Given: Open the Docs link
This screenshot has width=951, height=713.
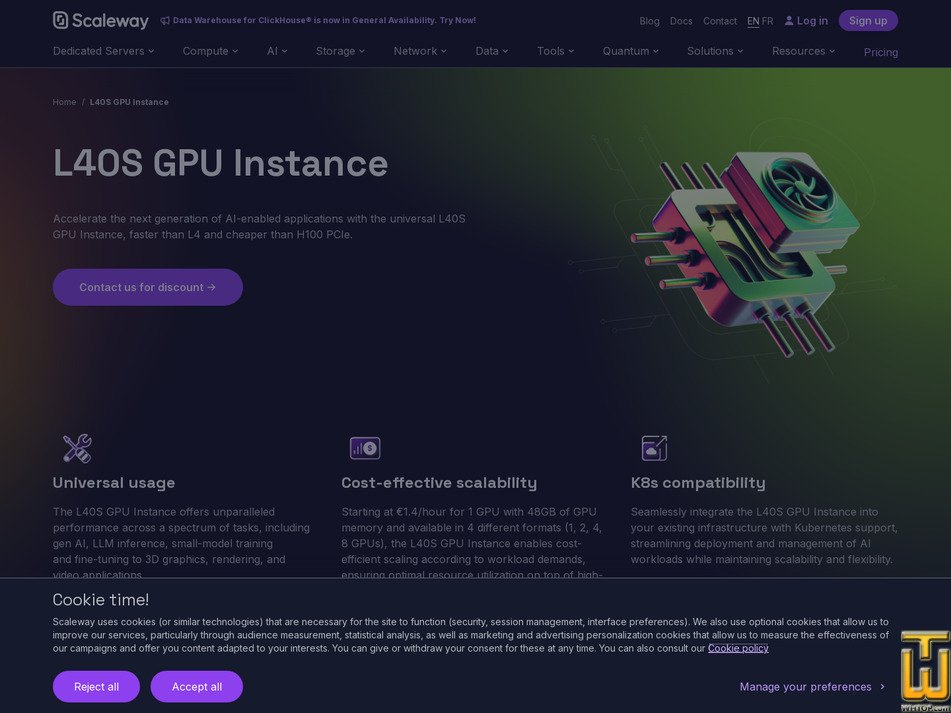Looking at the screenshot, I should point(681,21).
